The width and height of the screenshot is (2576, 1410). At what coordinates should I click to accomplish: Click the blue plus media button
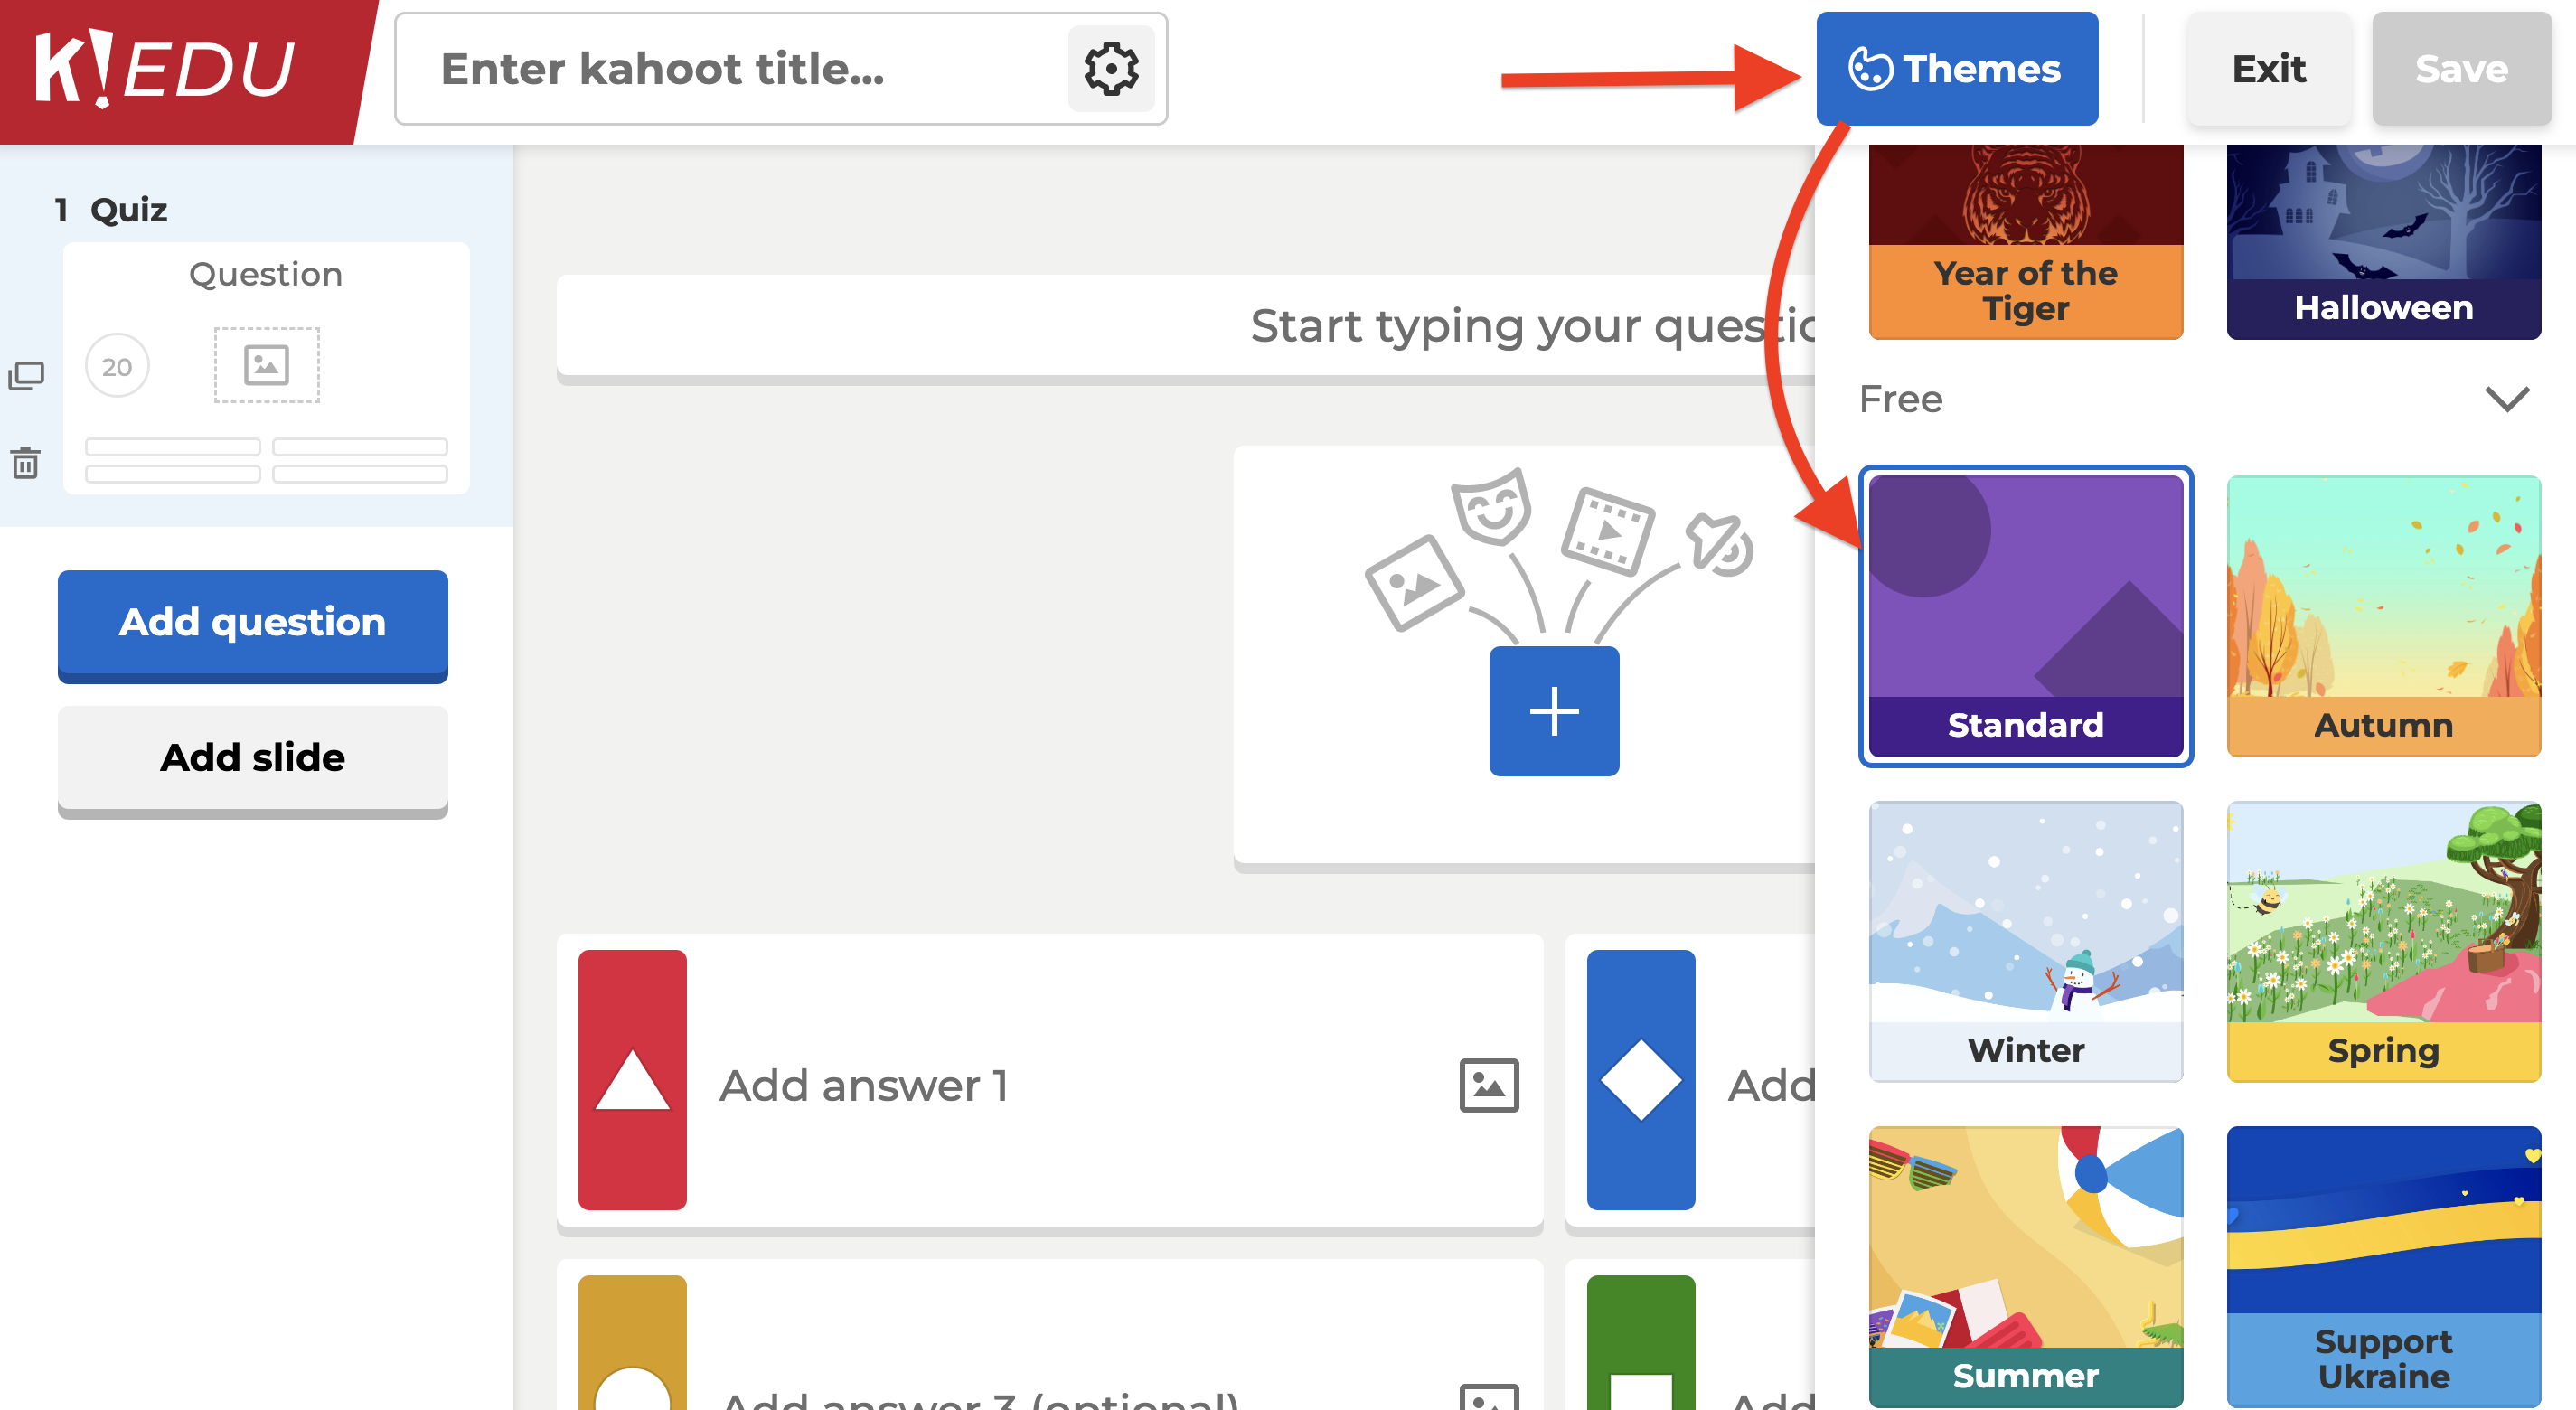(x=1553, y=711)
